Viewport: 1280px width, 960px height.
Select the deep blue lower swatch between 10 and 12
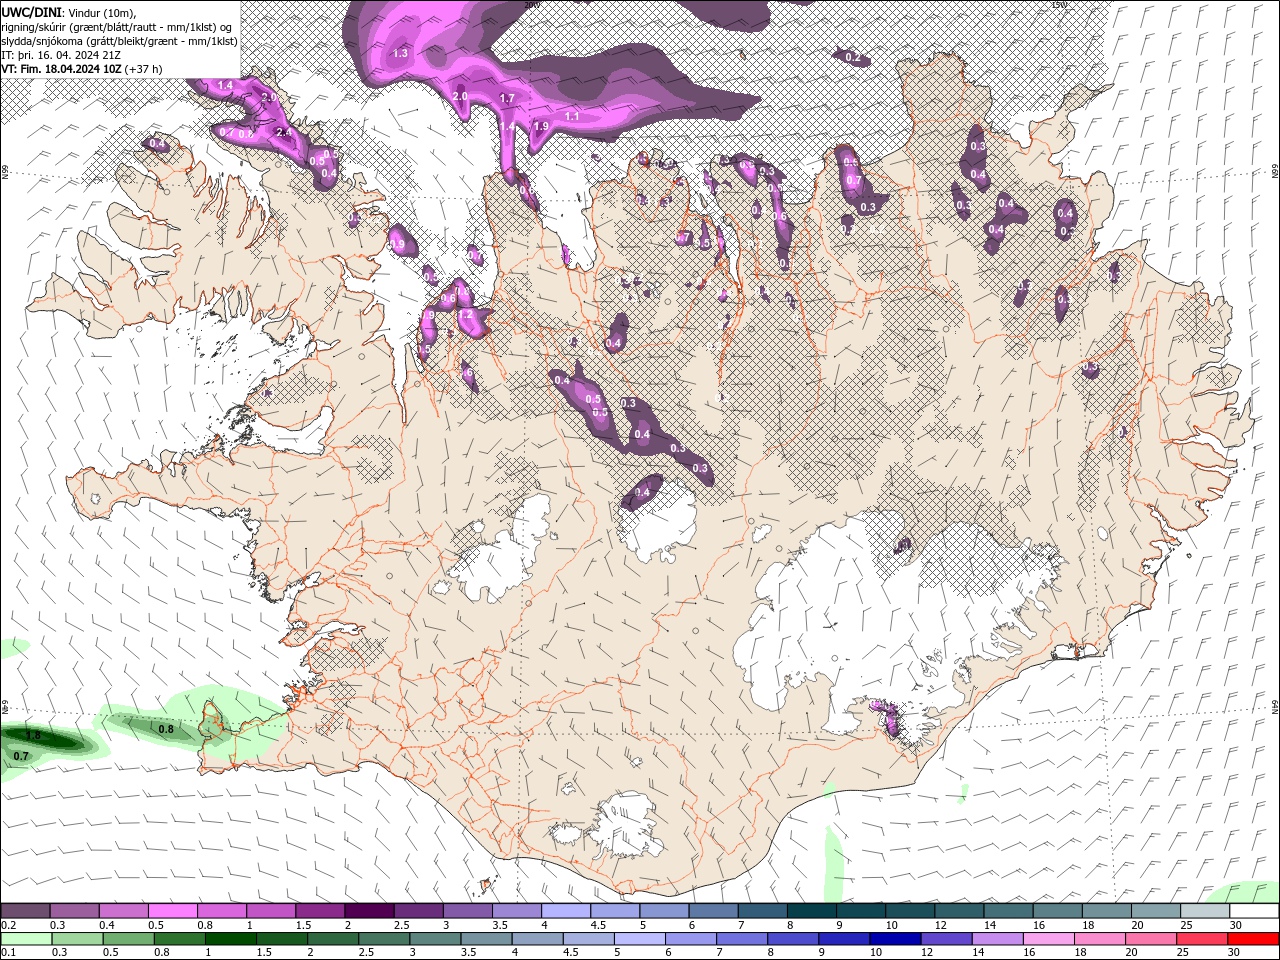(x=896, y=939)
